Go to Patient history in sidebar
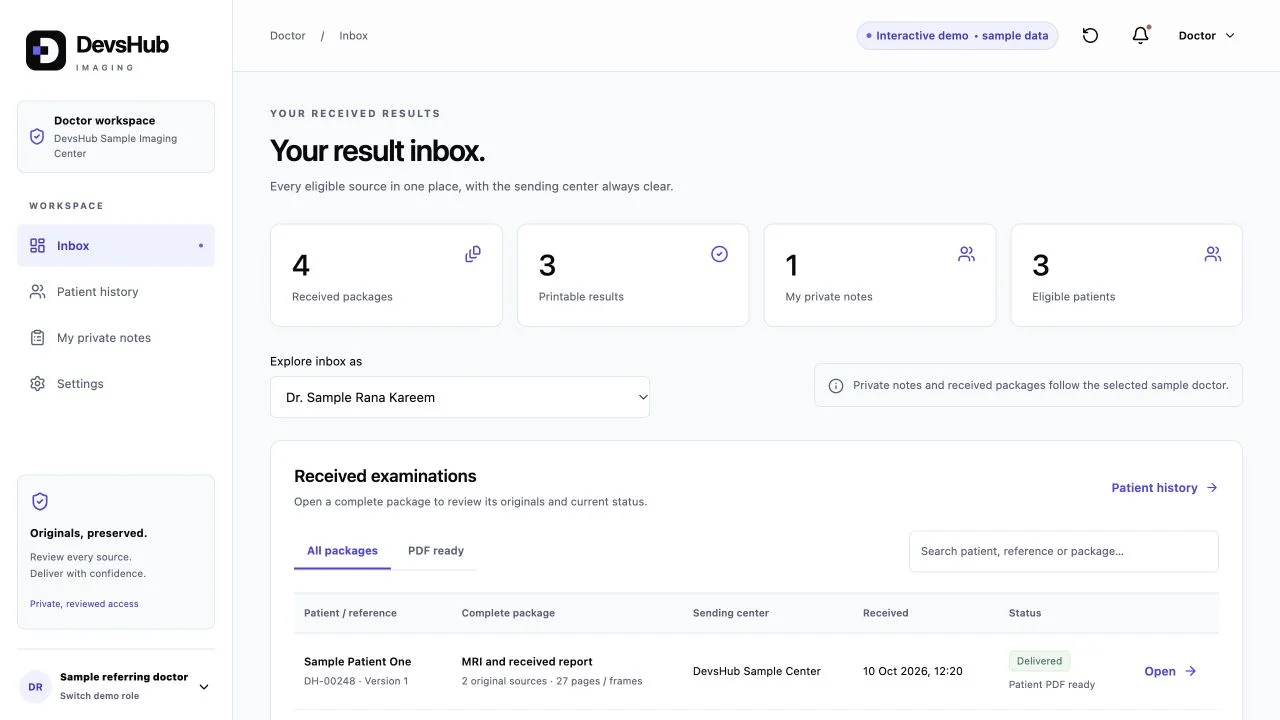The width and height of the screenshot is (1280, 720). (x=116, y=292)
